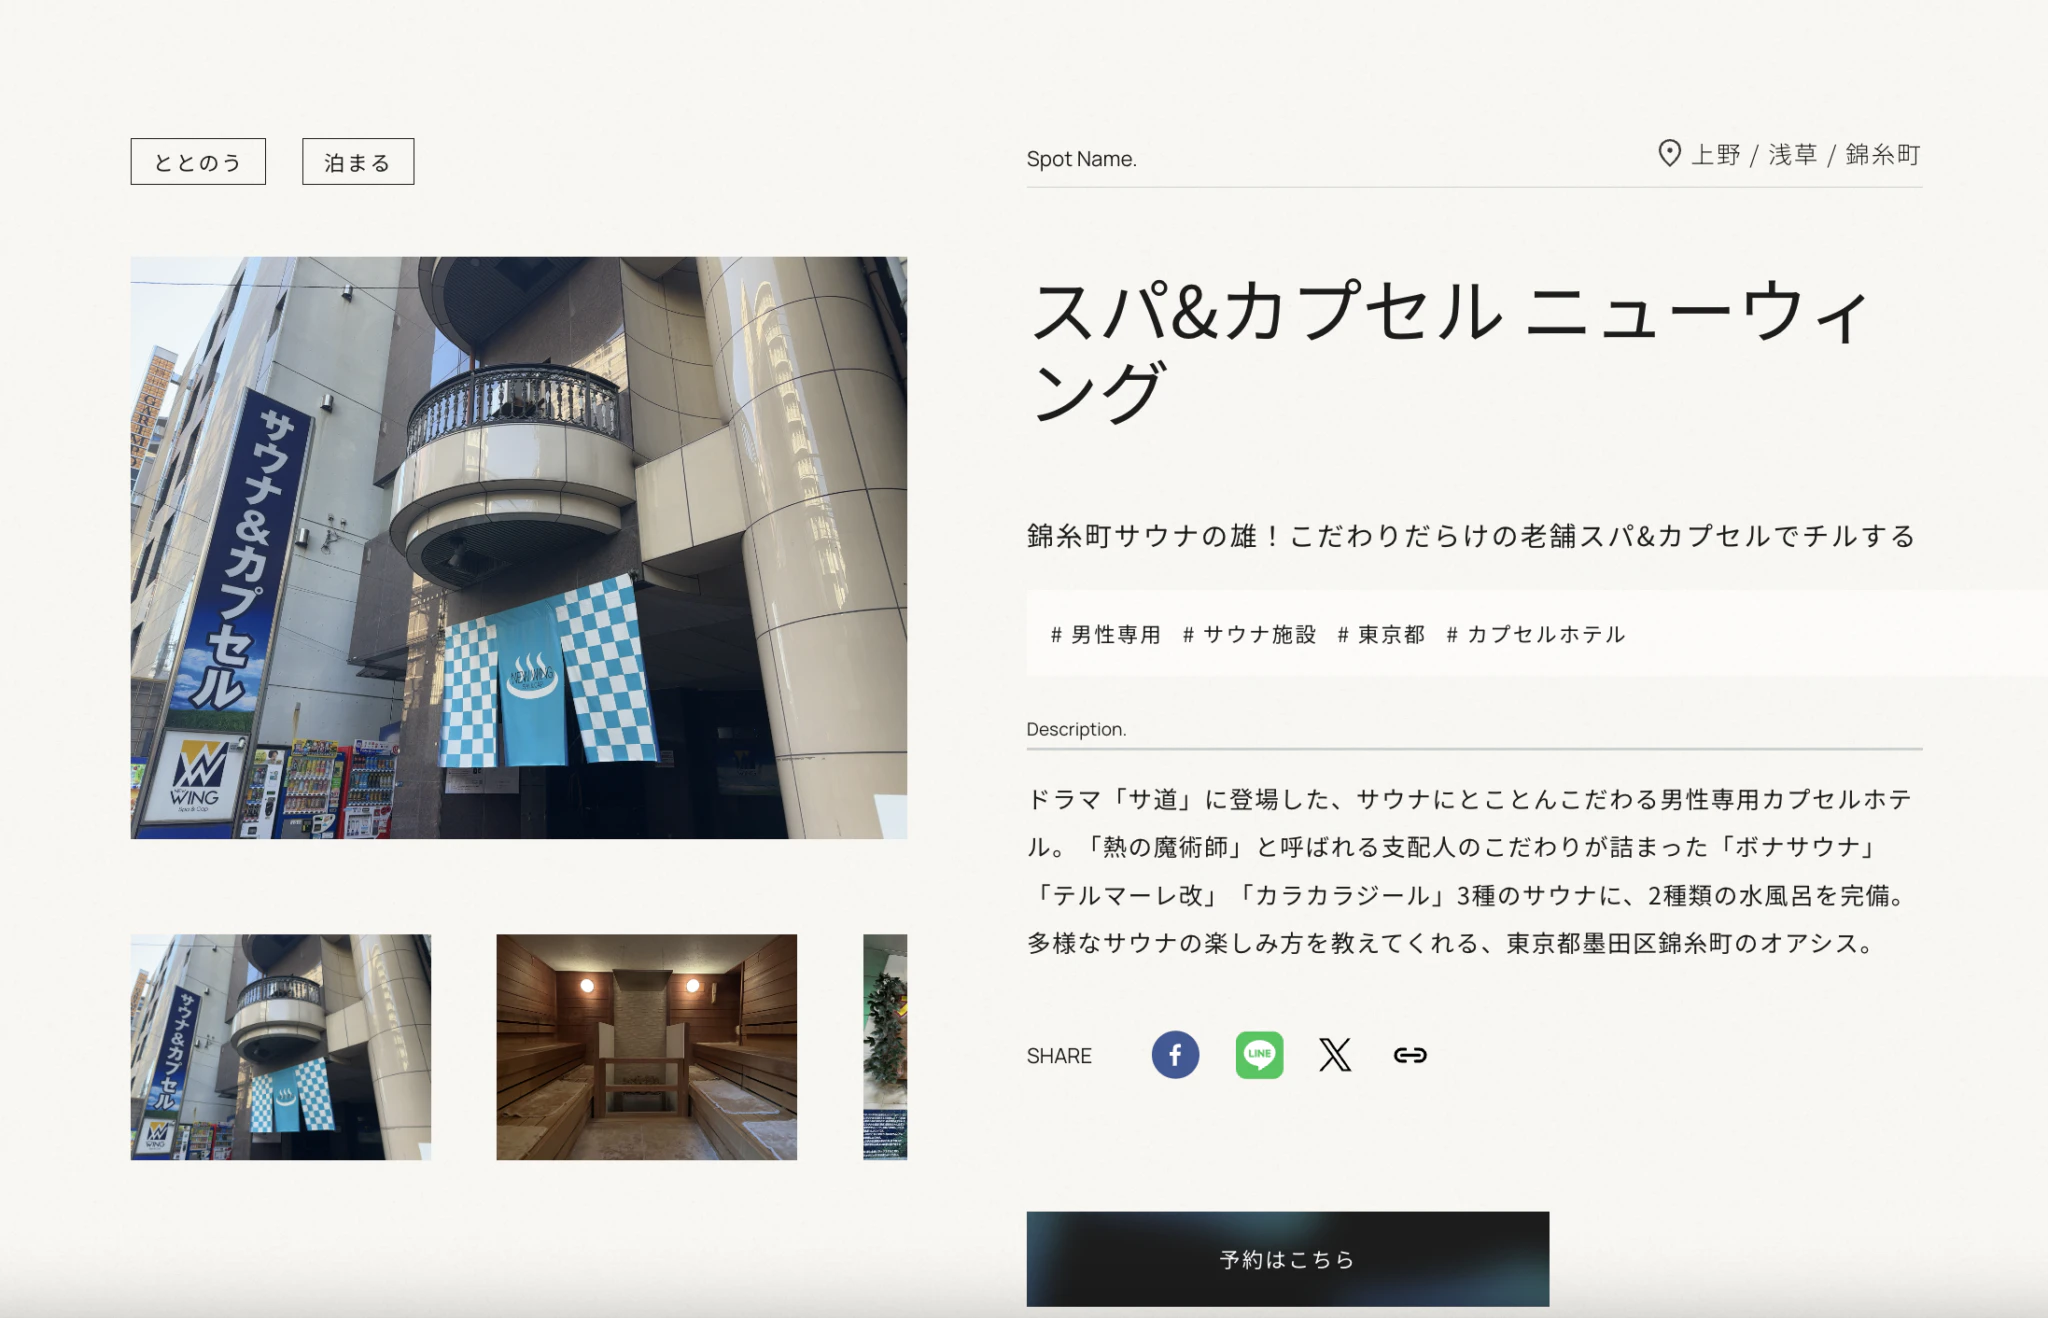Screen dimensions: 2048x1318
Task: Click the map pin location icon
Action: (1669, 153)
